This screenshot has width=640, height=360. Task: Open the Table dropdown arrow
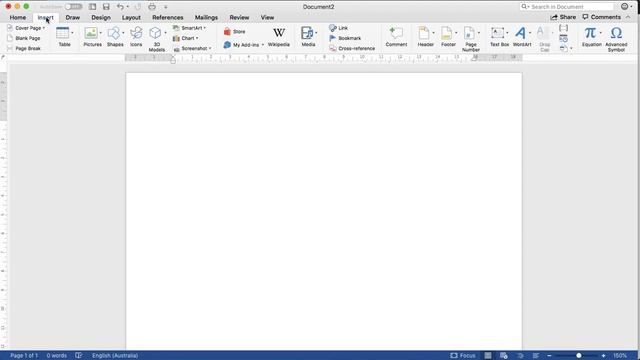pos(72,33)
